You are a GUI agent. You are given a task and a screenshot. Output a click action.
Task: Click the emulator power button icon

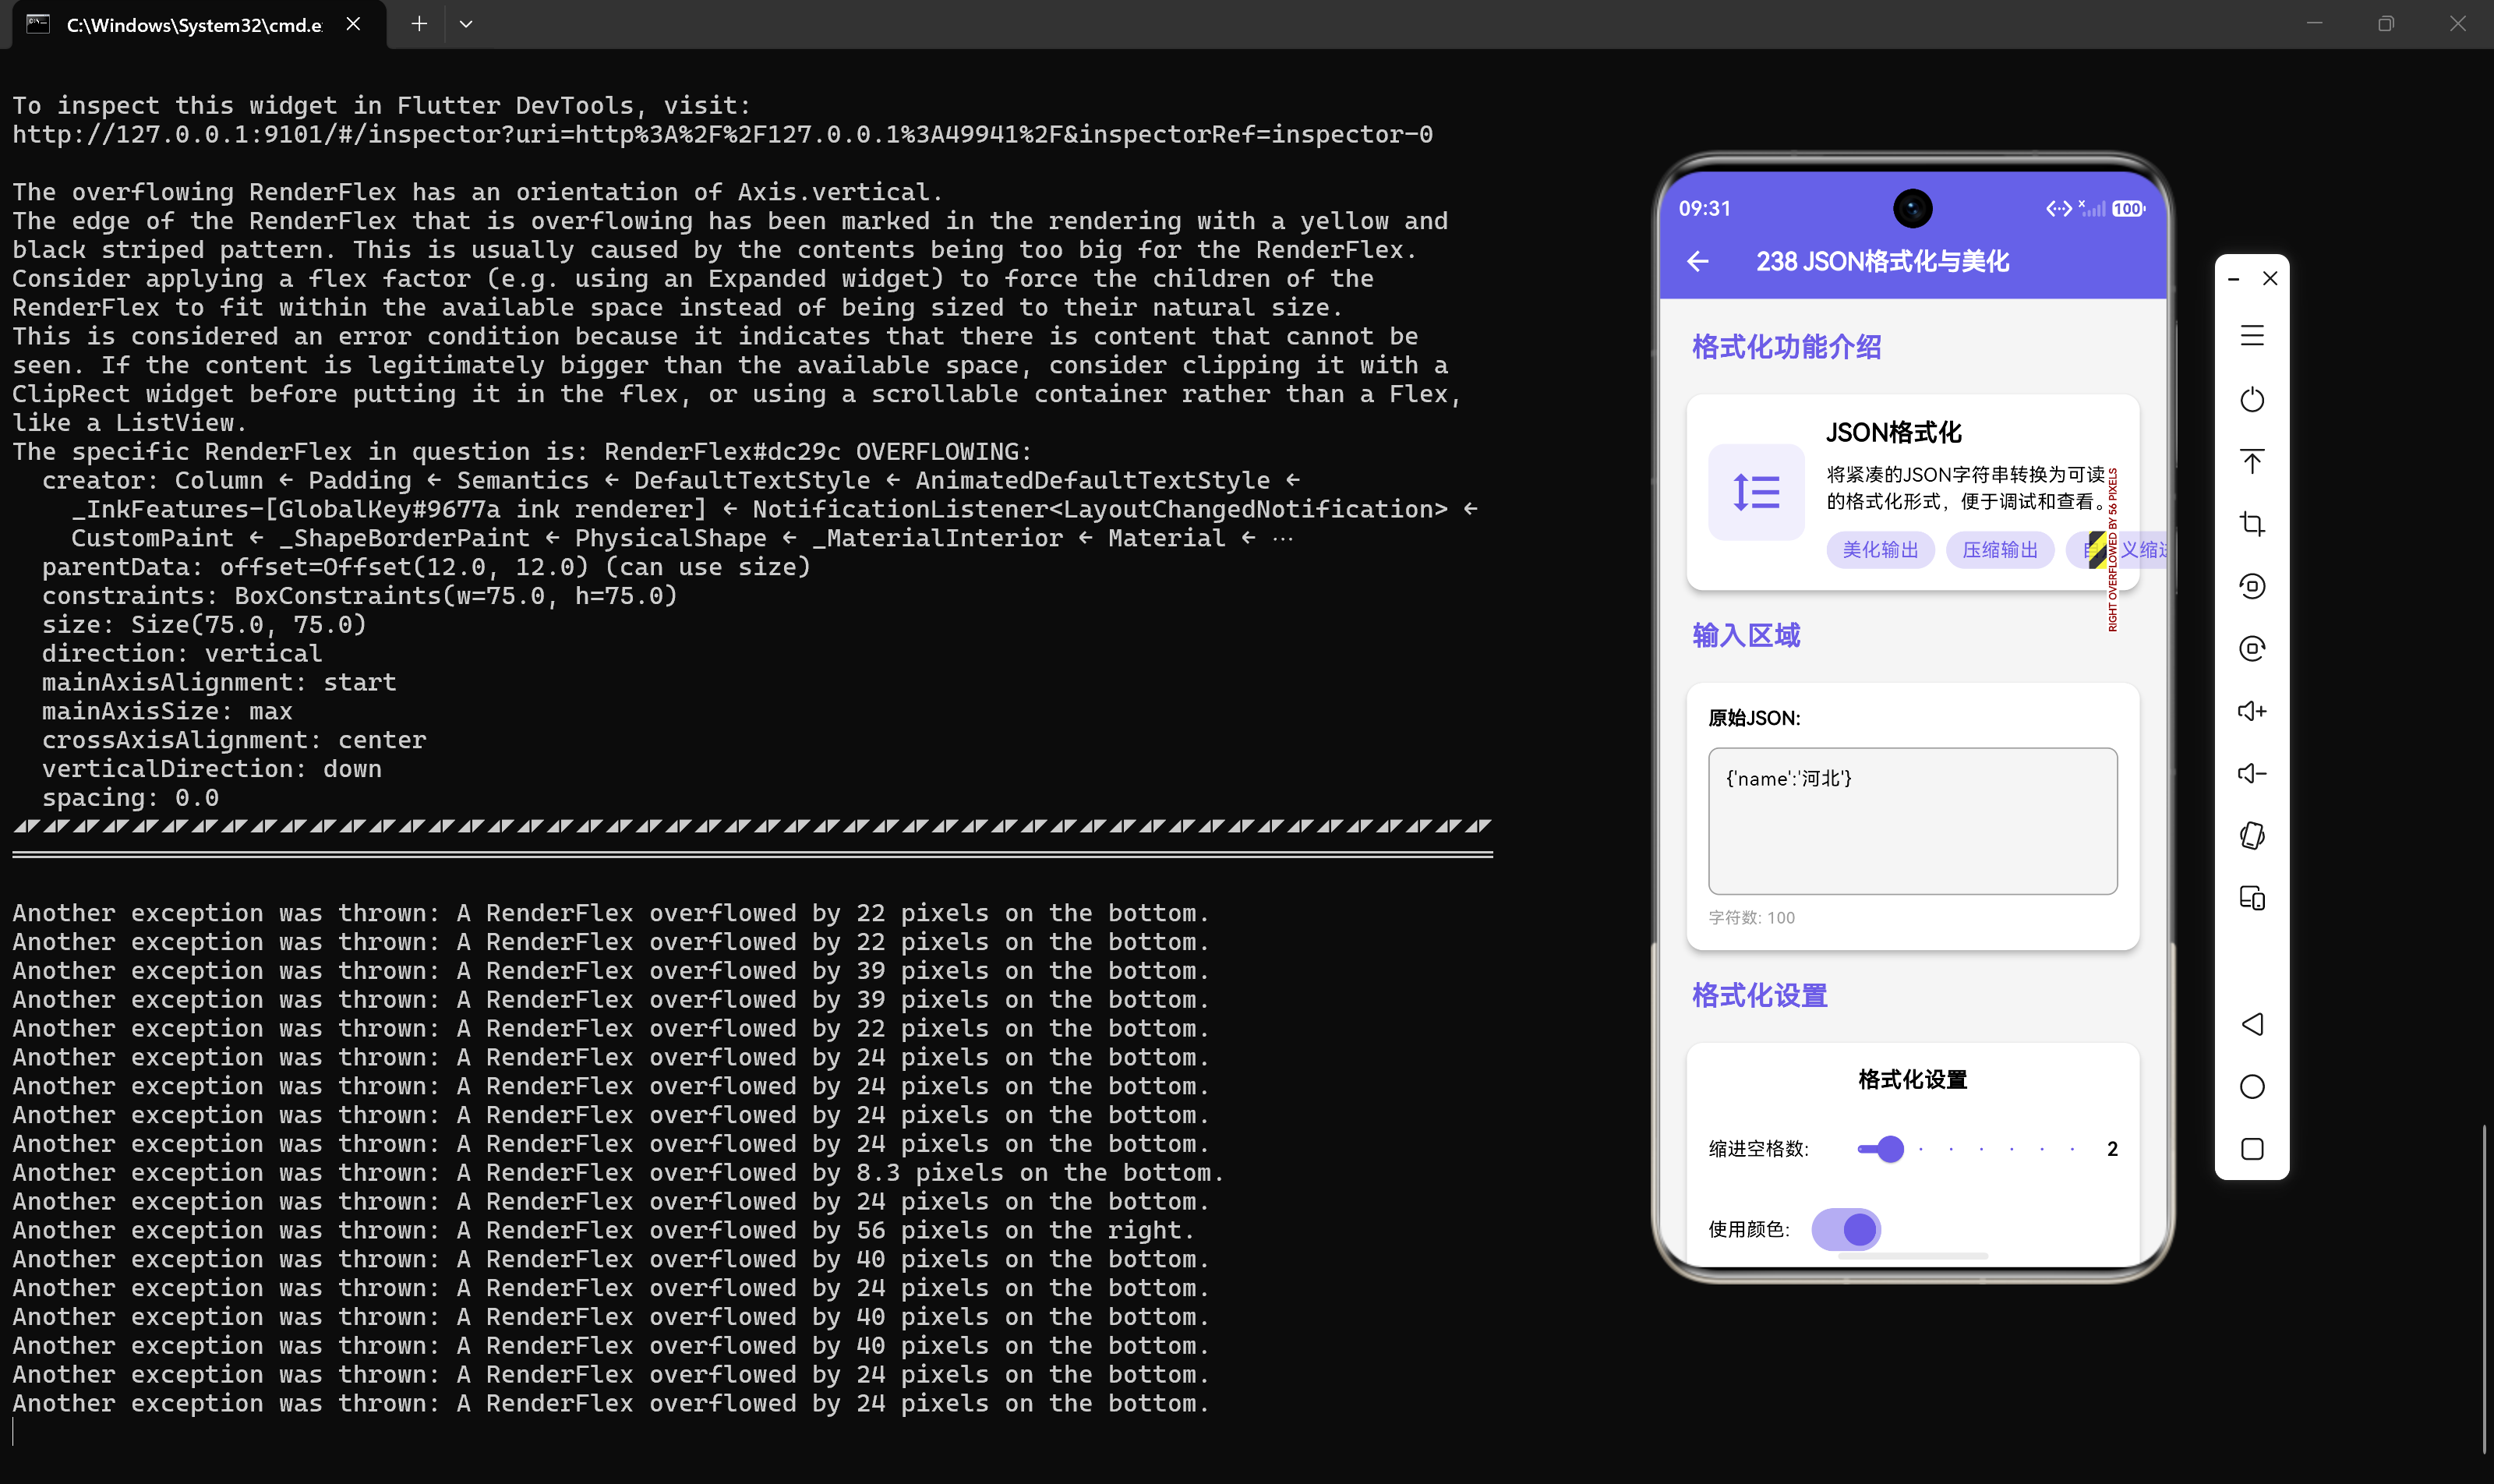pos(2252,399)
